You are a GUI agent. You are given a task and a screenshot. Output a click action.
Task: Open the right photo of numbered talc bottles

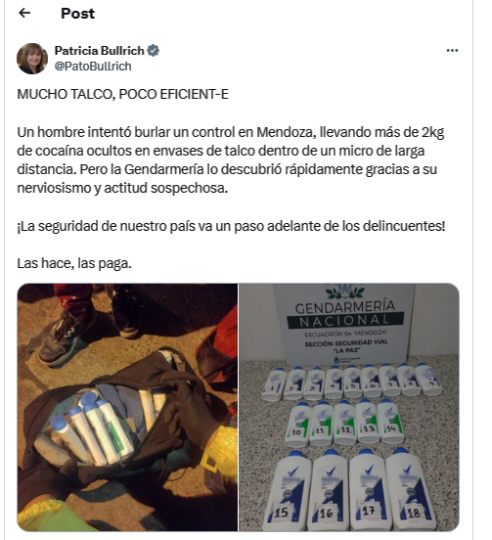click(x=349, y=407)
